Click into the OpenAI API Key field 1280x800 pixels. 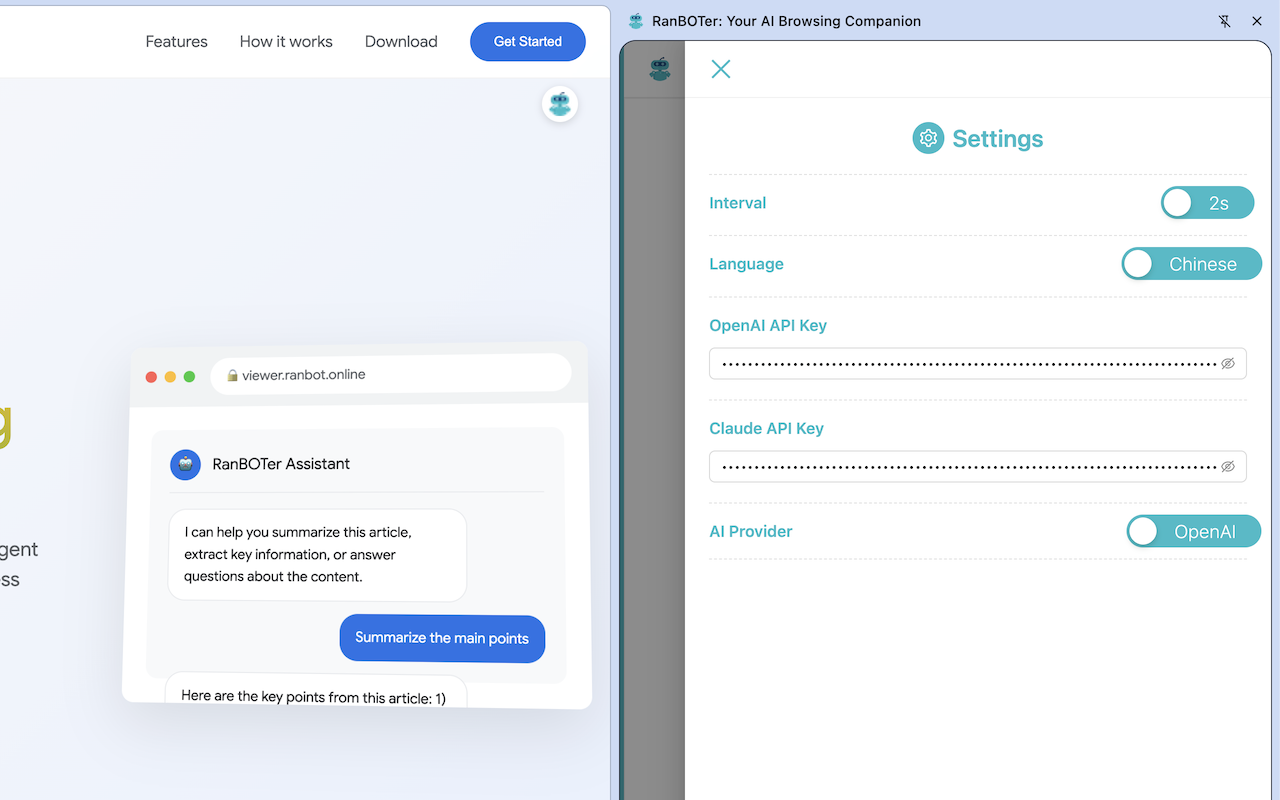[978, 364]
